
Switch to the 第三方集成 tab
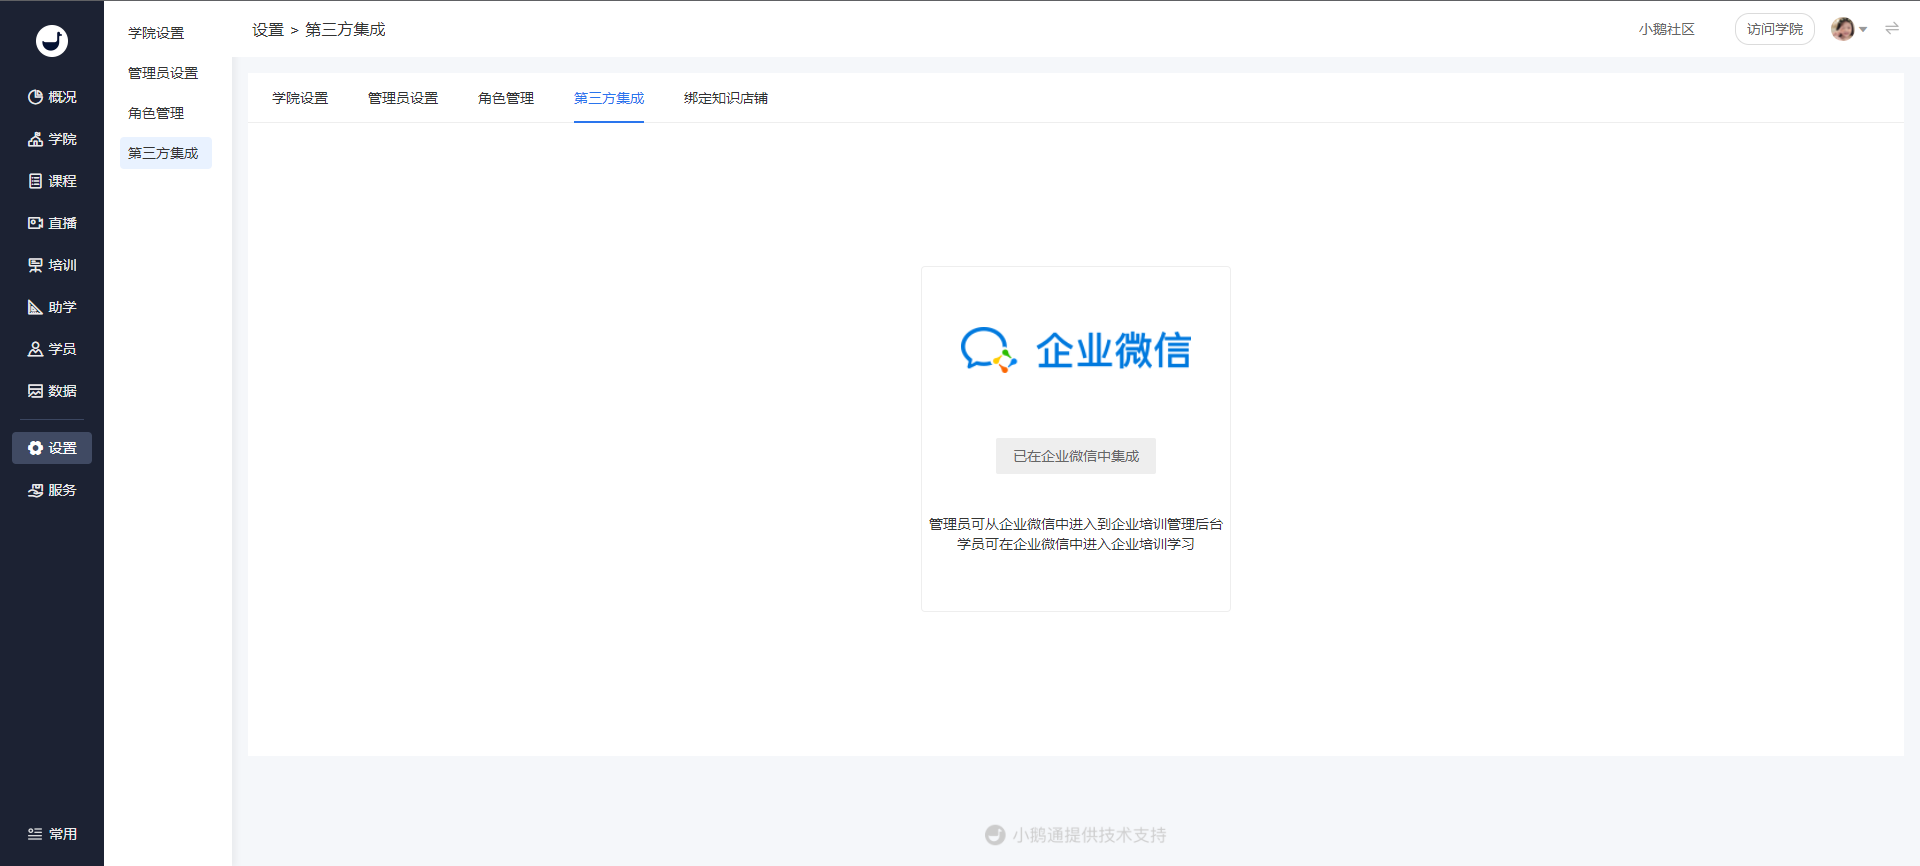click(x=609, y=98)
